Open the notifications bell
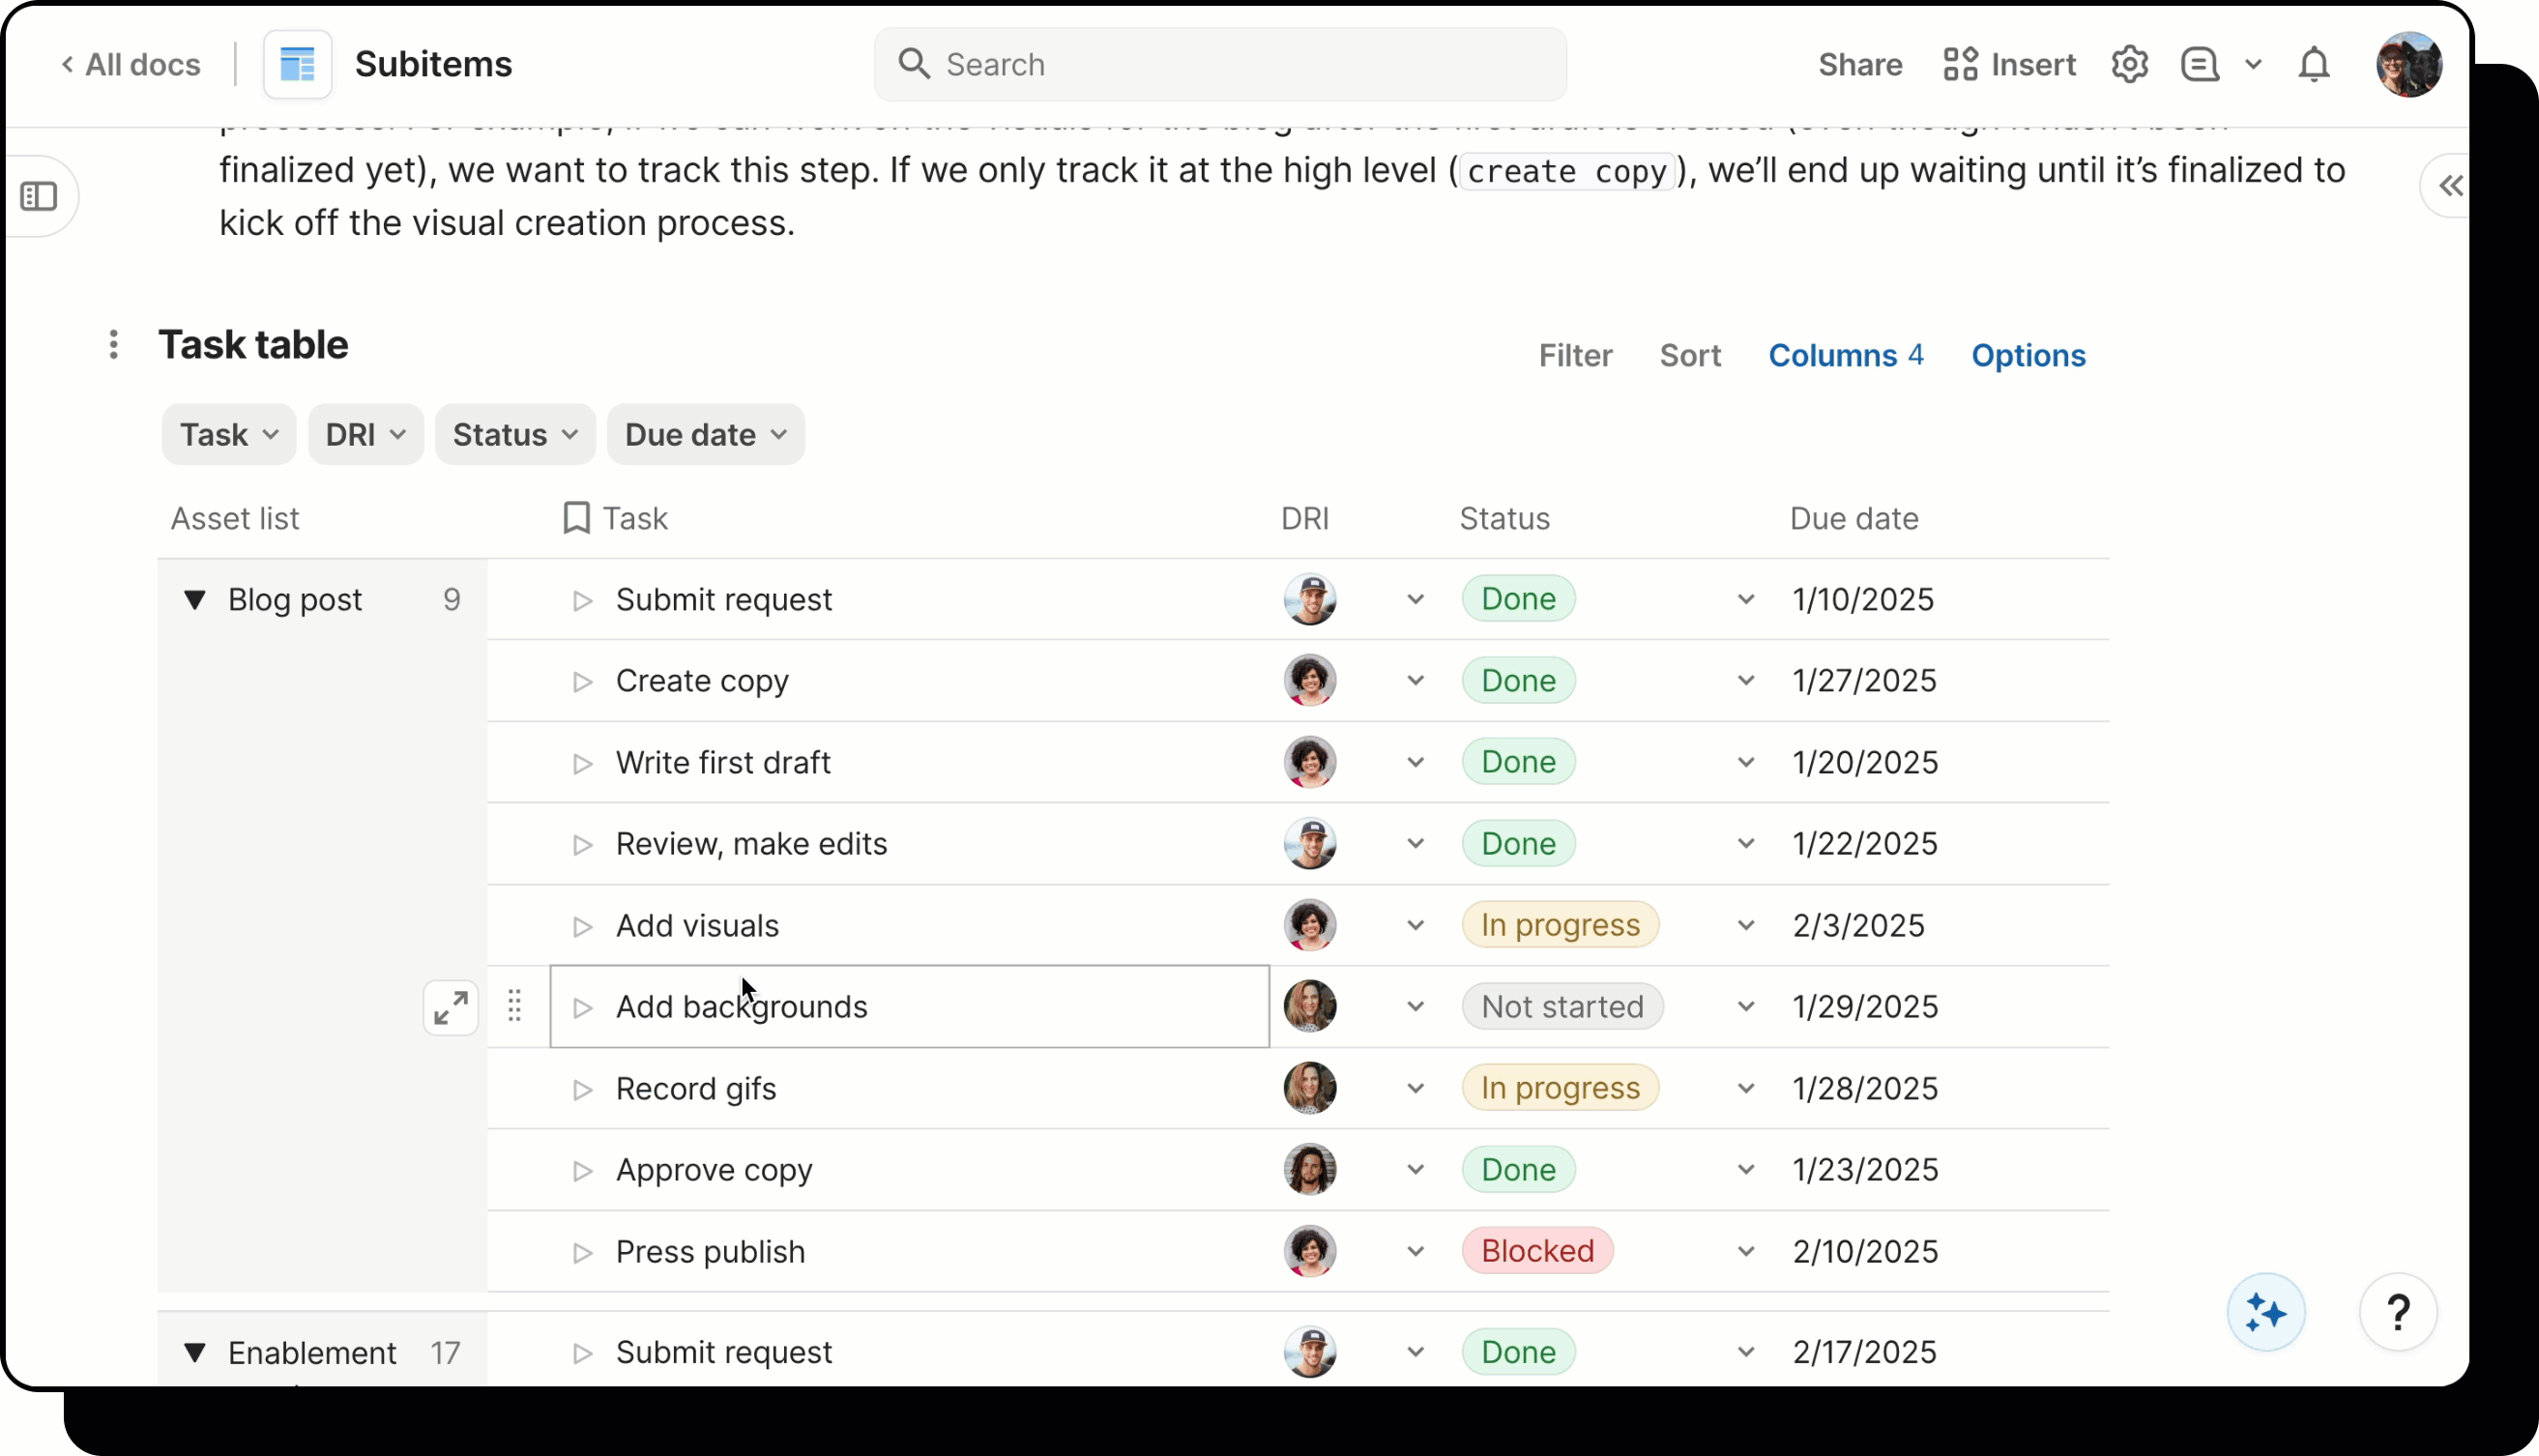The image size is (2539, 1456). (x=2313, y=65)
